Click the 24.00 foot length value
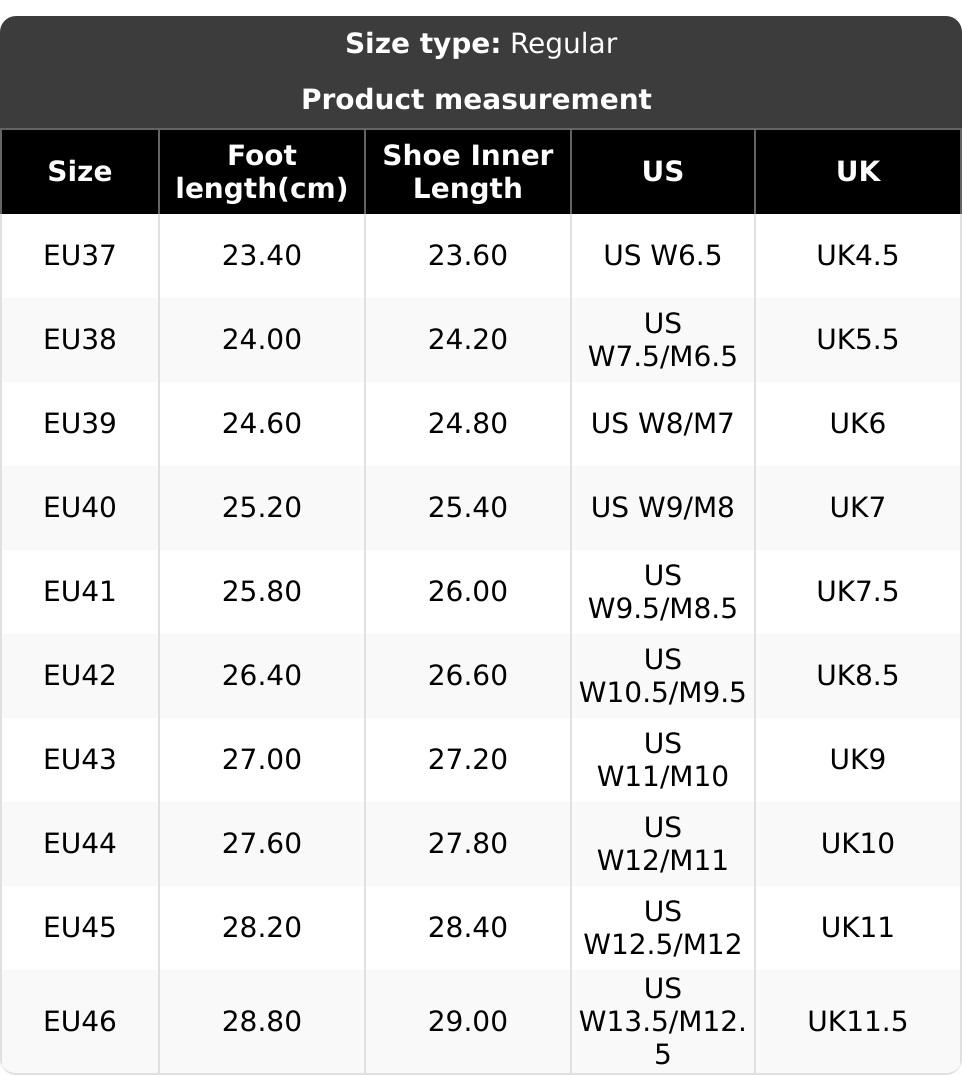 [x=262, y=340]
